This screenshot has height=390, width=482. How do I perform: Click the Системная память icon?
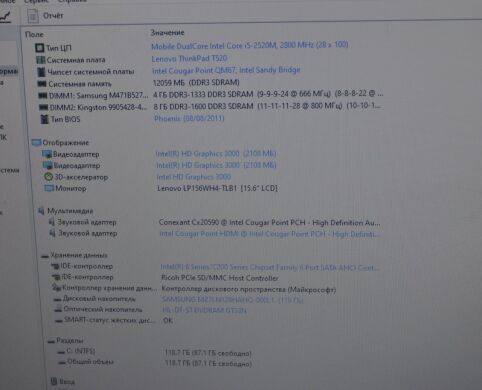42,83
